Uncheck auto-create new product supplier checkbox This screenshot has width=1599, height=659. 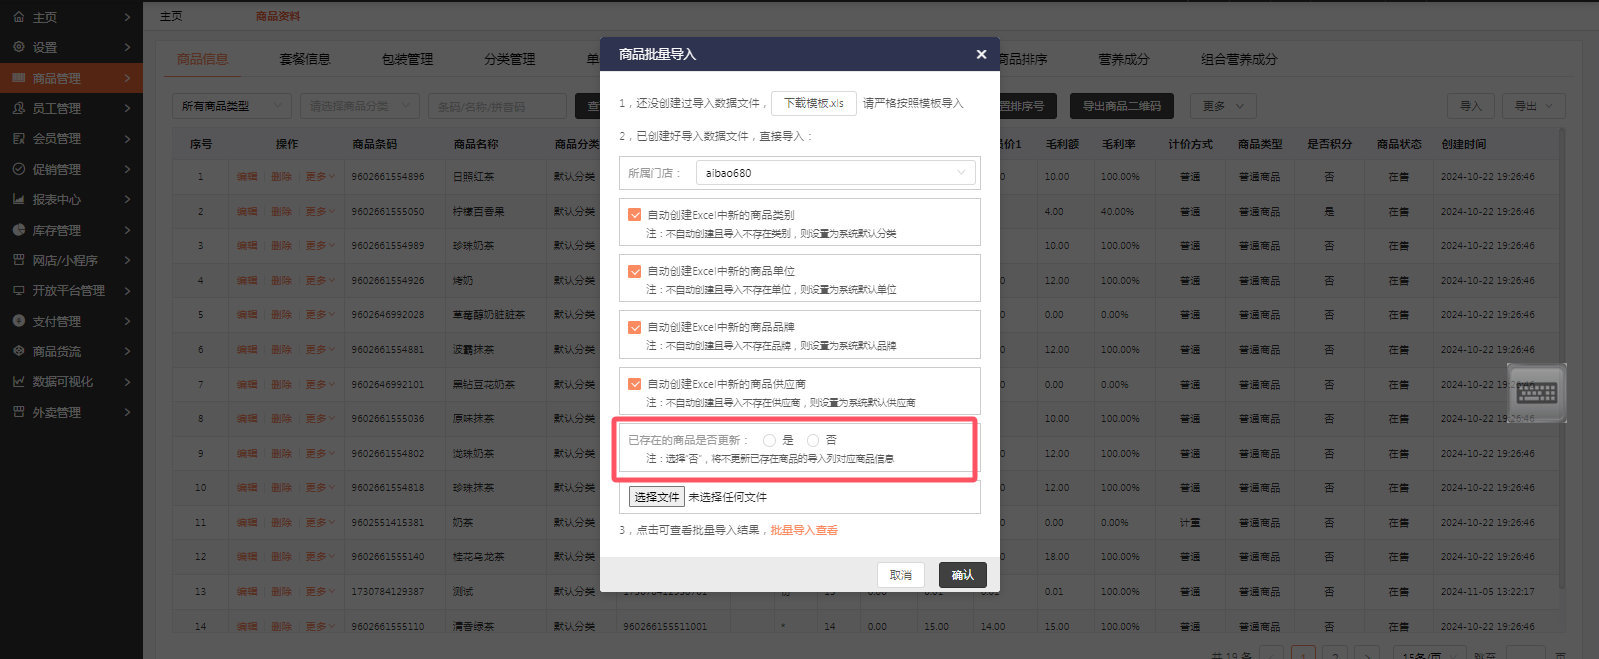[x=634, y=383]
